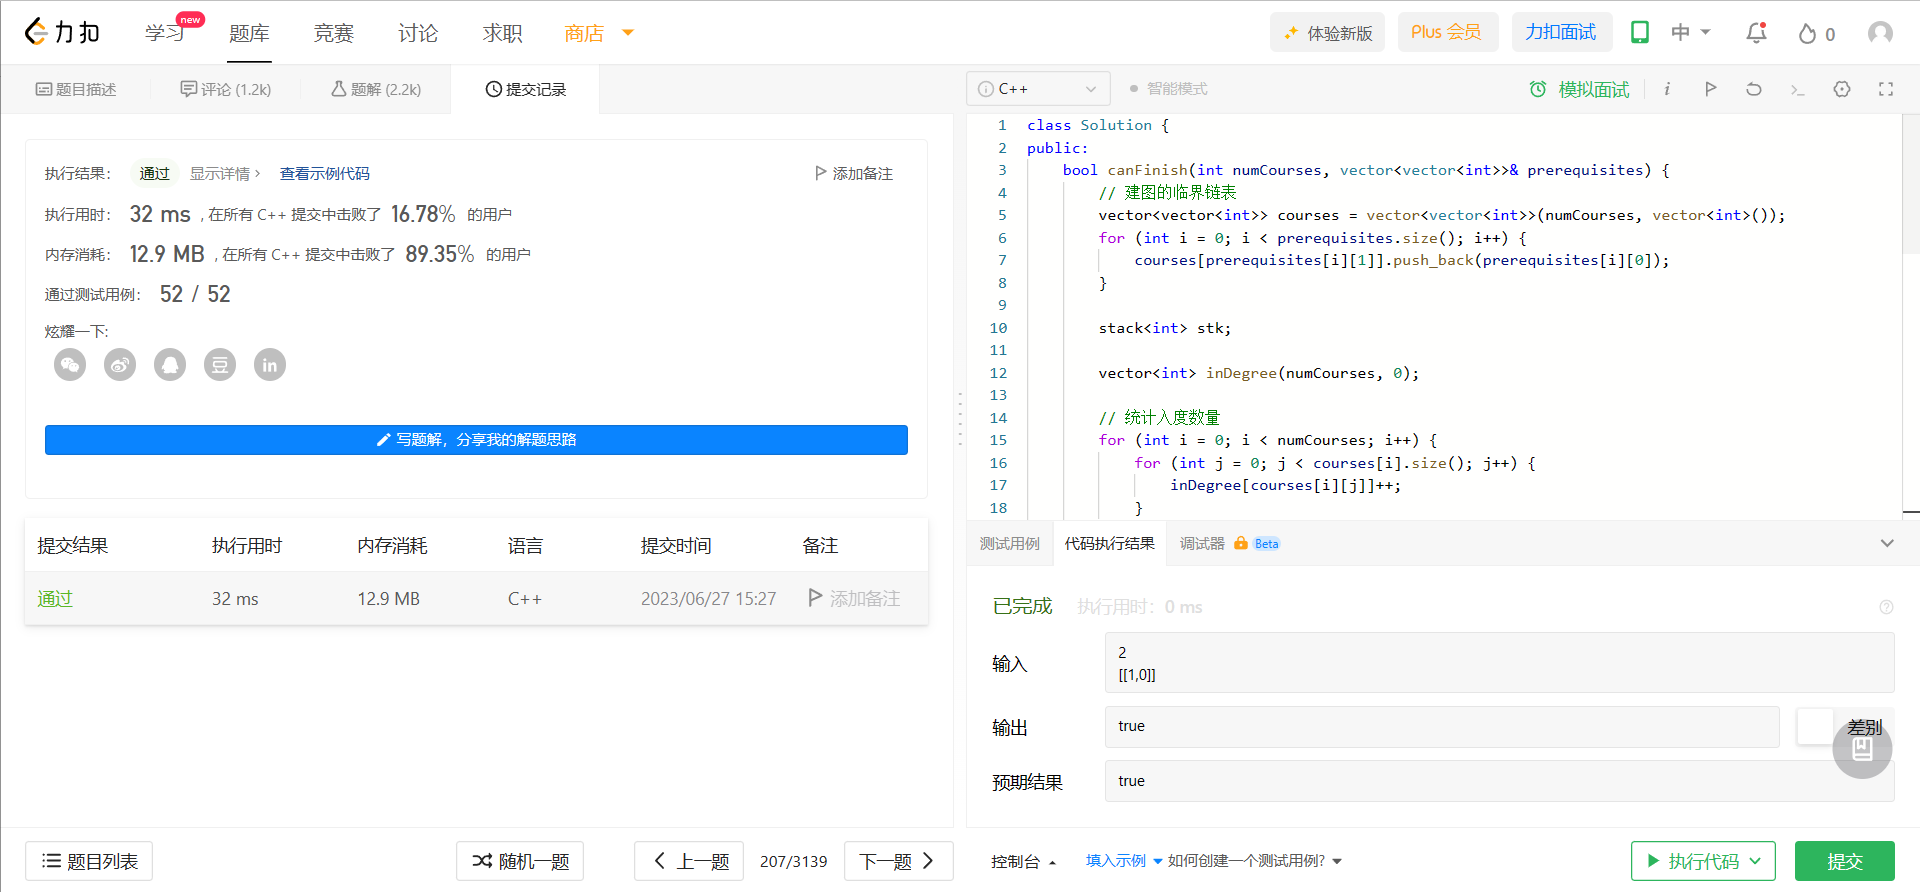Share result to WeChat
Viewport: 1920px width, 892px height.
(70, 365)
